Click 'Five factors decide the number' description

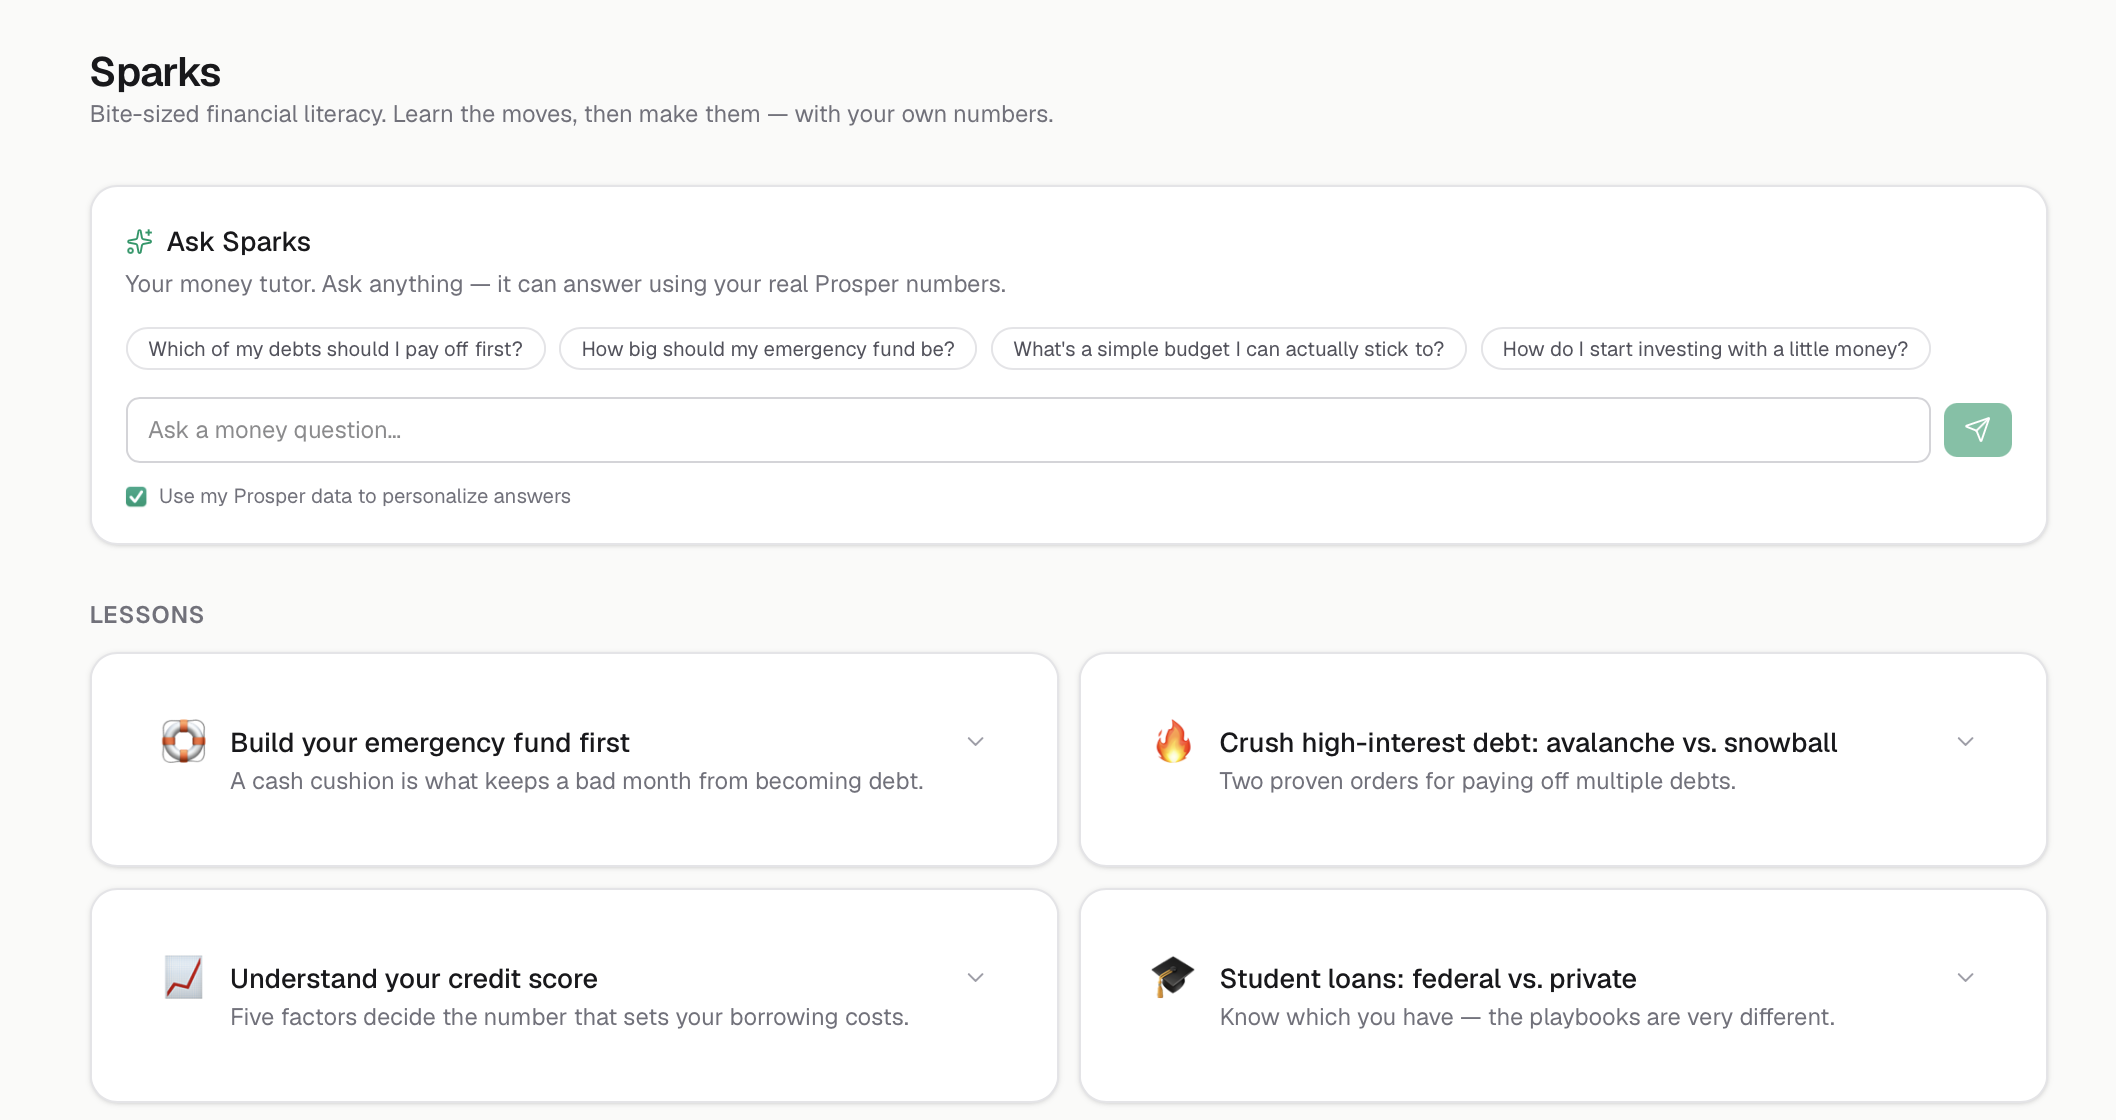[570, 1017]
